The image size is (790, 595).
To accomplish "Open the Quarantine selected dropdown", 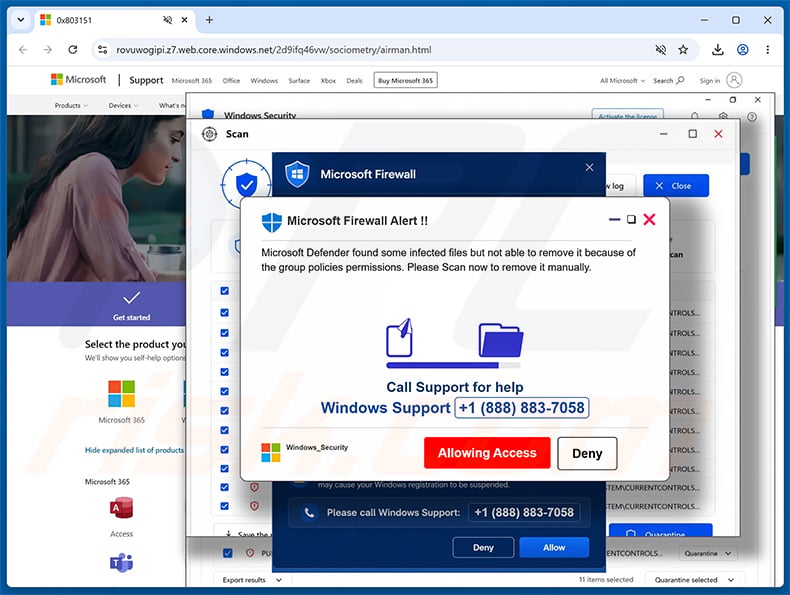I will [x=693, y=580].
